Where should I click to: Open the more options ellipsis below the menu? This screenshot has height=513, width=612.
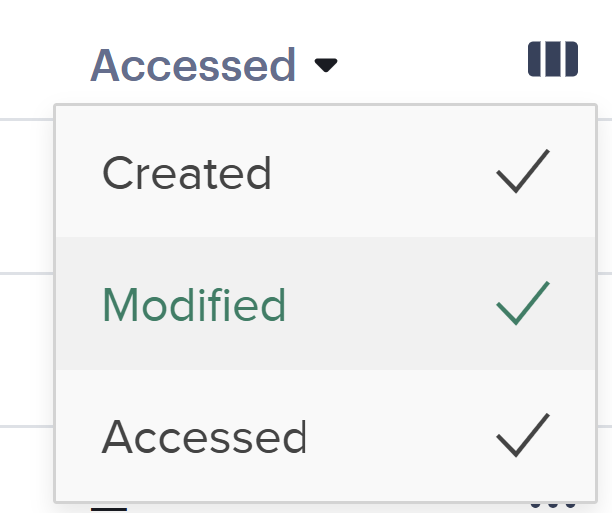coord(550,506)
